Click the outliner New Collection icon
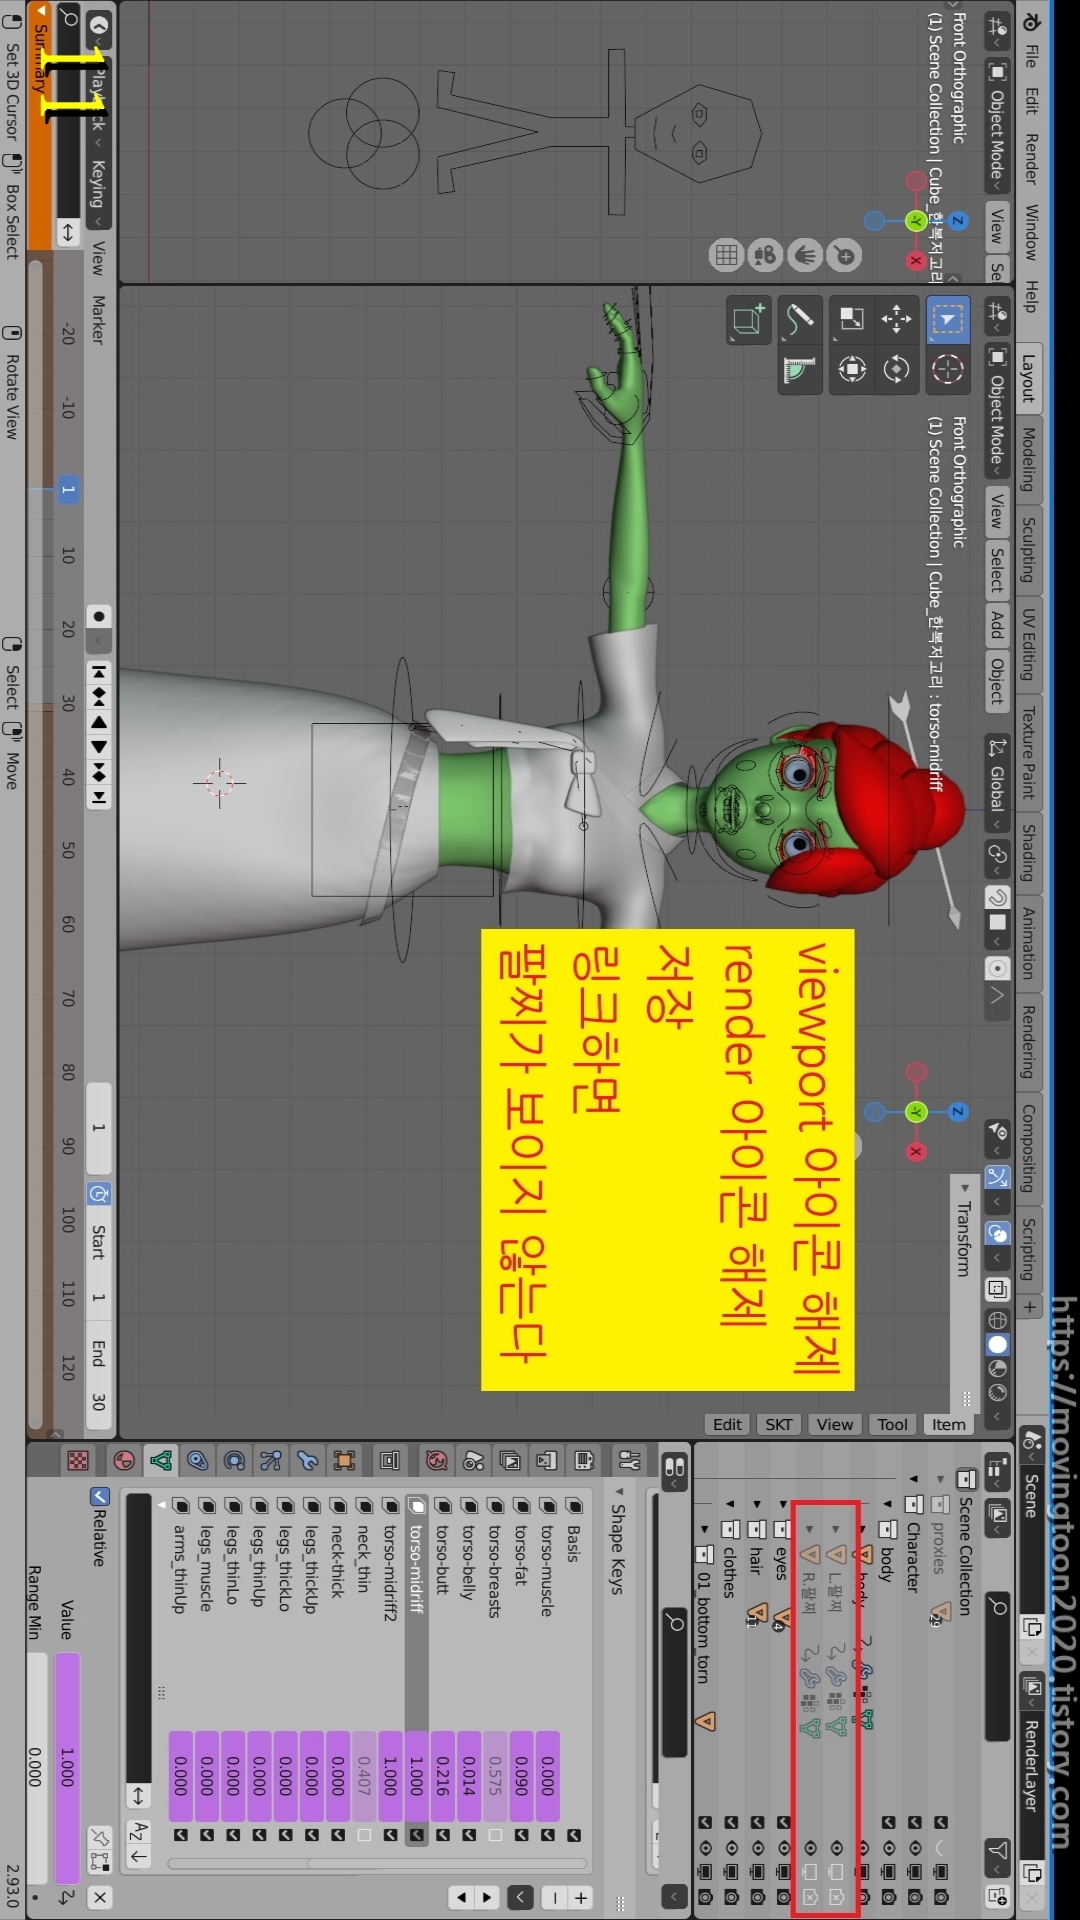Viewport: 1080px width, 1920px height. coord(998,1895)
